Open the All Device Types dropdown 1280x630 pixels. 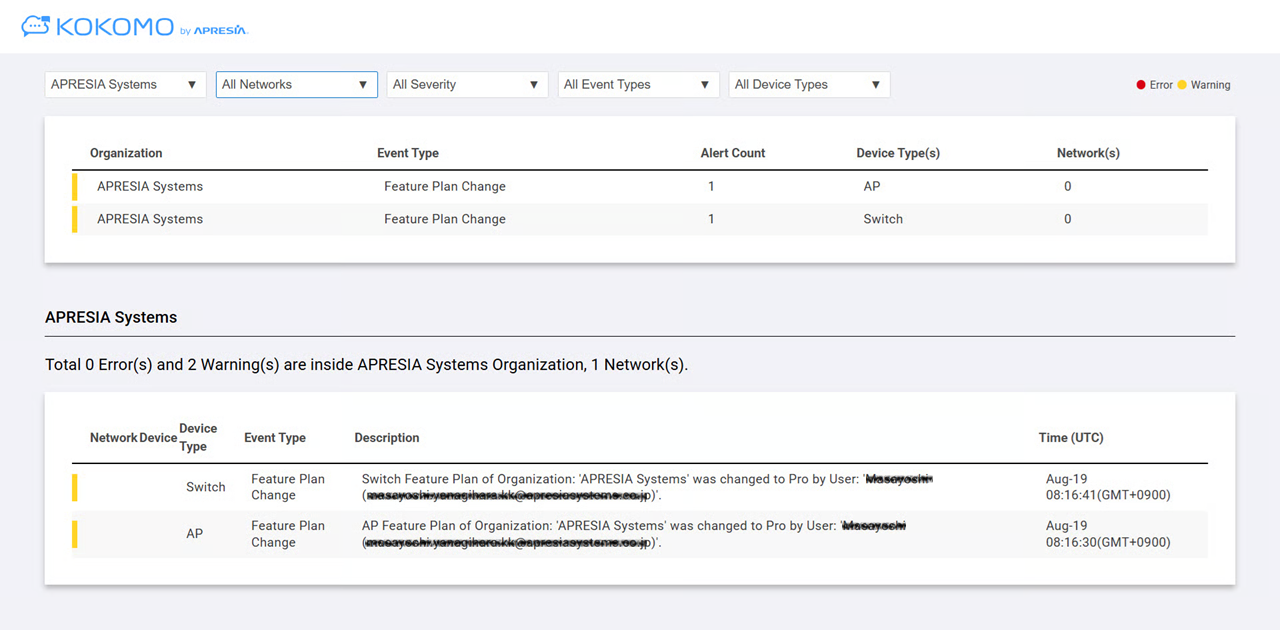coord(809,85)
